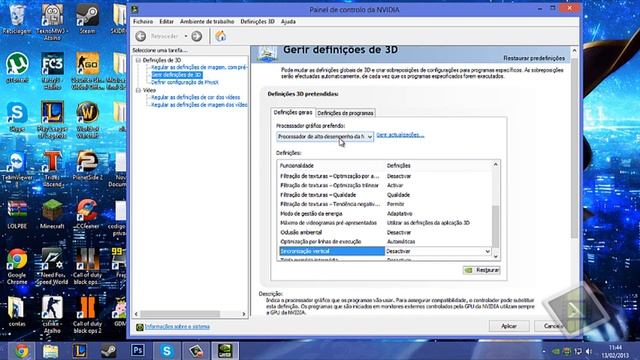Select the Oclusão ambiental setting row
The height and width of the screenshot is (360, 640).
(x=385, y=232)
